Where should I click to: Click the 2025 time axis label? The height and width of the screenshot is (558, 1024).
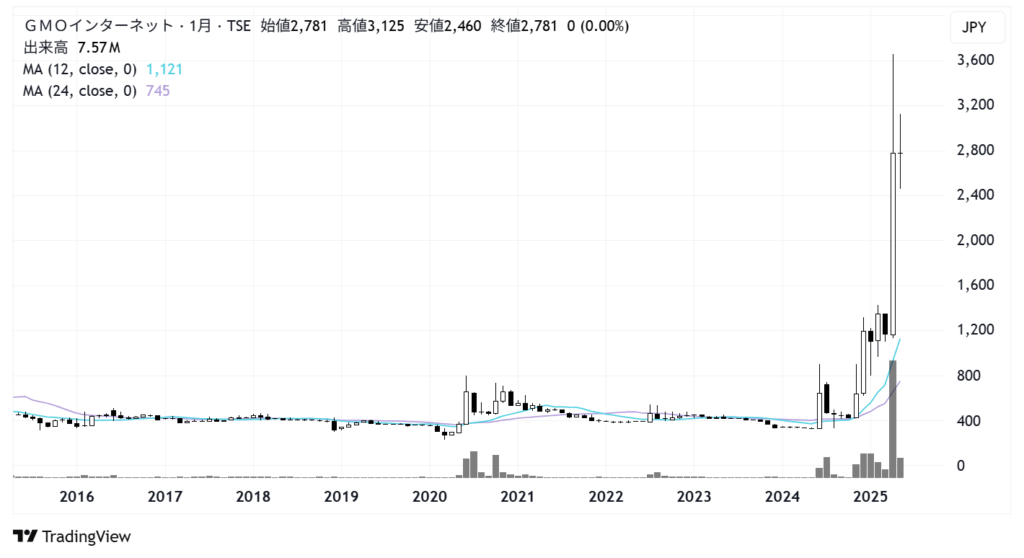coord(870,497)
